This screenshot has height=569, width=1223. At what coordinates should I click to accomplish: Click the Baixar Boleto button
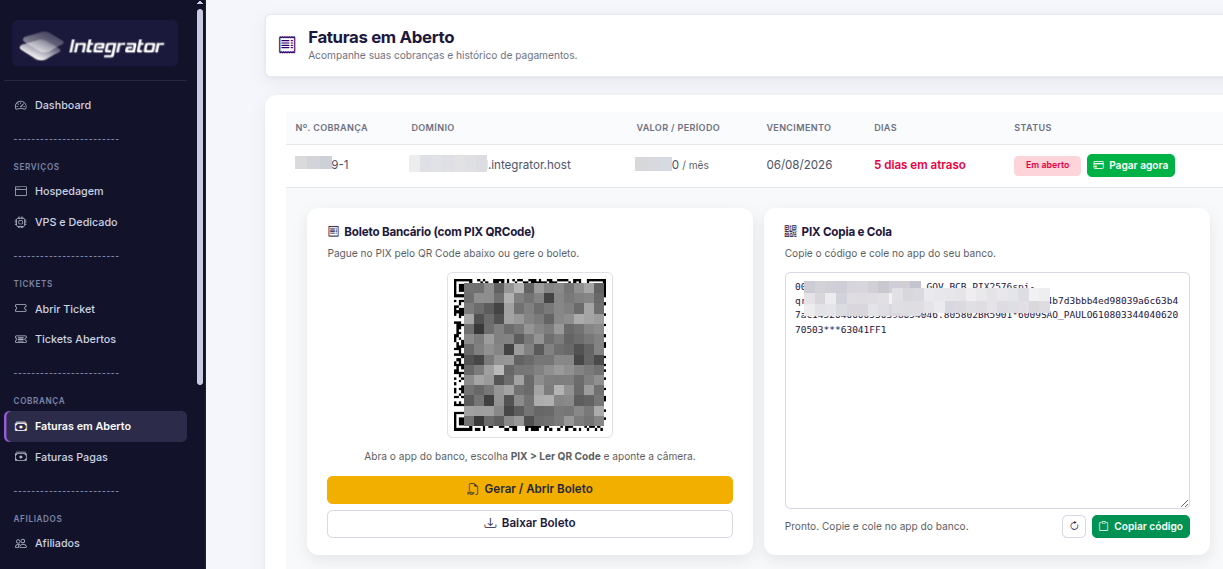pyautogui.click(x=530, y=523)
